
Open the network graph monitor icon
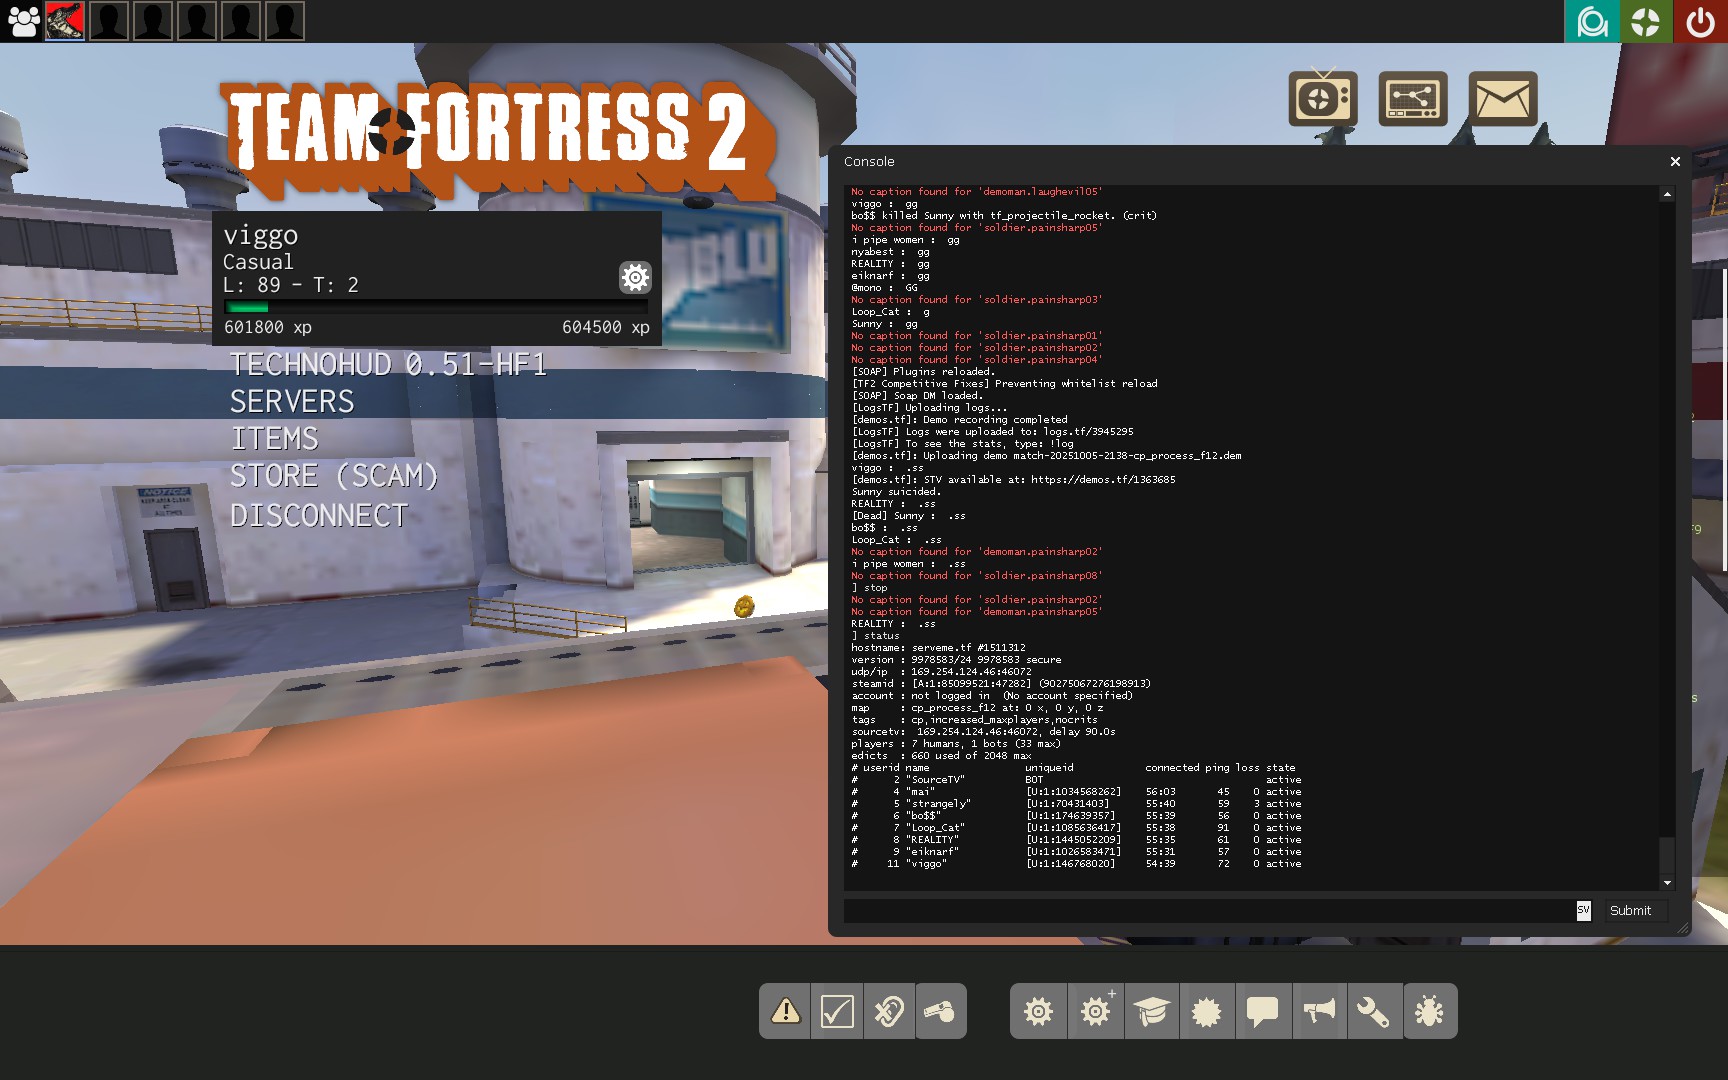point(1412,99)
